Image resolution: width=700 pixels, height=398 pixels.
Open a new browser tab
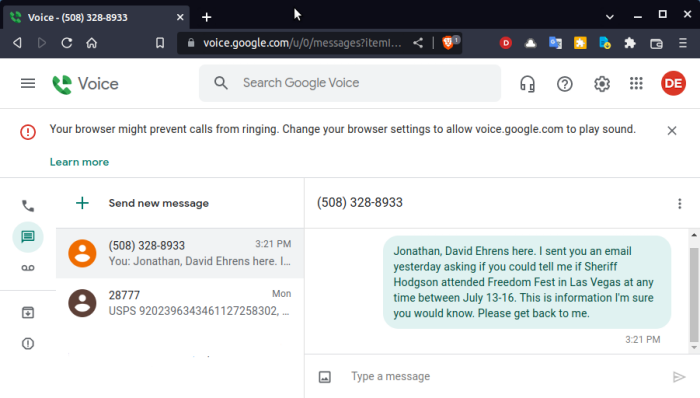(206, 17)
